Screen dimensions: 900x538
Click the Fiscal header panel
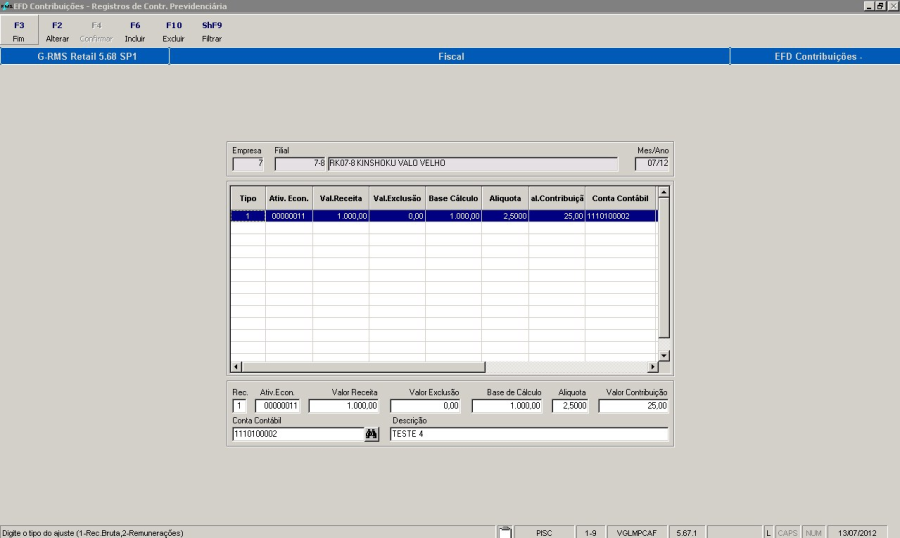[450, 56]
